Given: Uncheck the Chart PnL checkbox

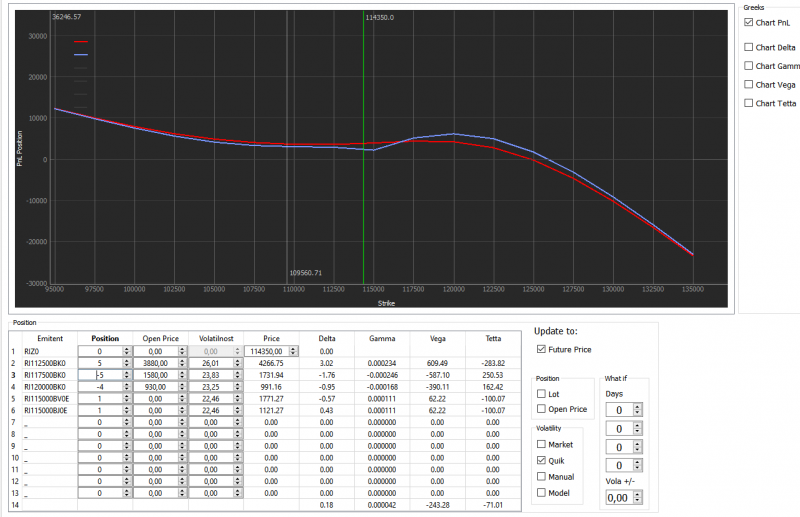Looking at the screenshot, I should tap(748, 22).
